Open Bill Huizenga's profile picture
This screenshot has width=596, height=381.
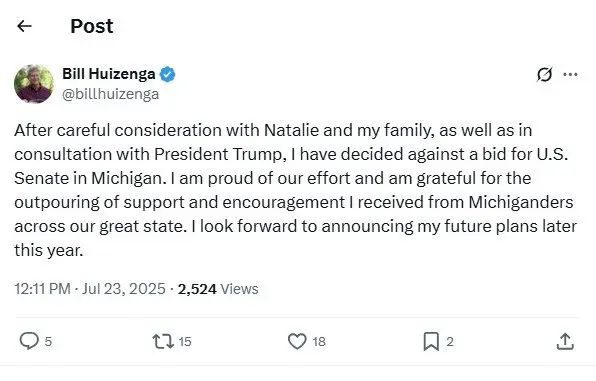coord(34,84)
